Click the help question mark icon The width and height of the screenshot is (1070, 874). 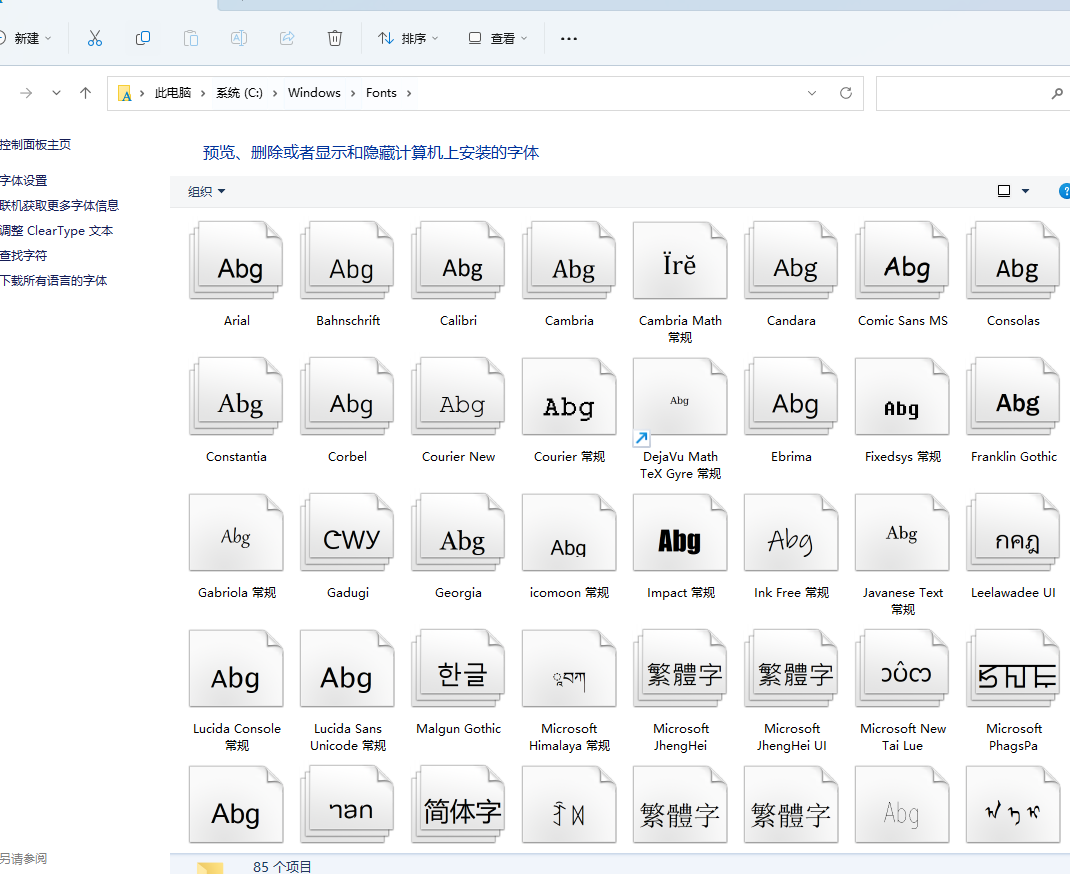pyautogui.click(x=1064, y=191)
